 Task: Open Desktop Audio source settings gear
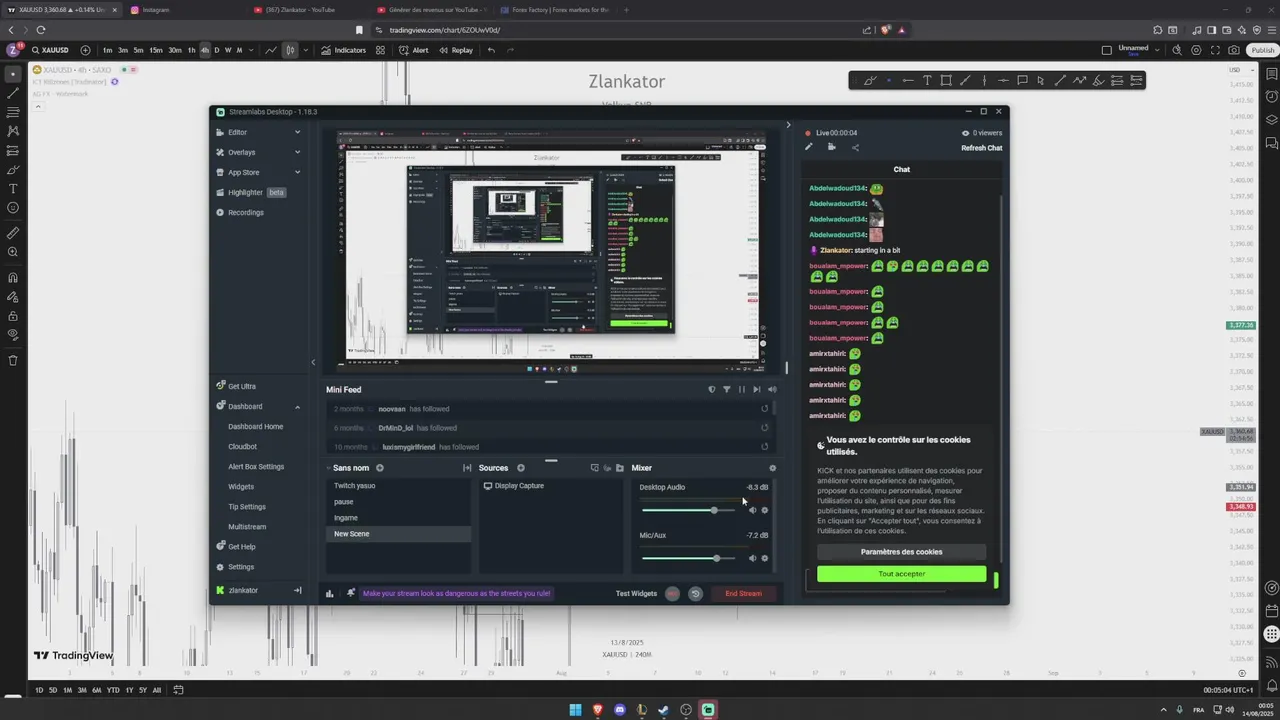(x=765, y=510)
